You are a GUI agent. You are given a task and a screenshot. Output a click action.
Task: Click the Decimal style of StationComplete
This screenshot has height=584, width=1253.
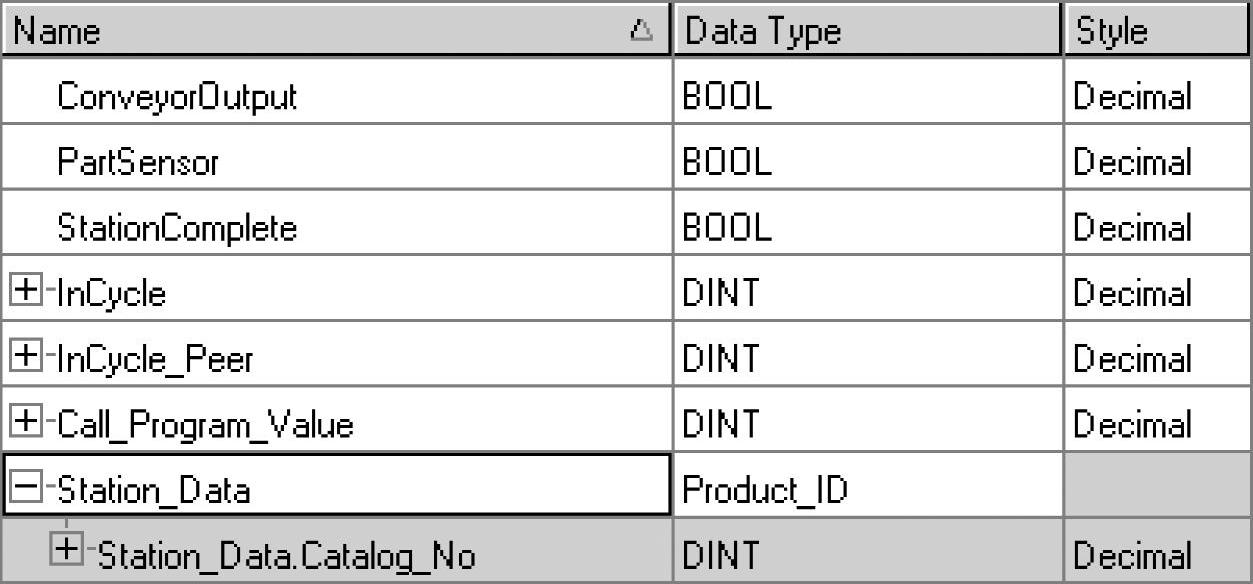coord(1131,228)
